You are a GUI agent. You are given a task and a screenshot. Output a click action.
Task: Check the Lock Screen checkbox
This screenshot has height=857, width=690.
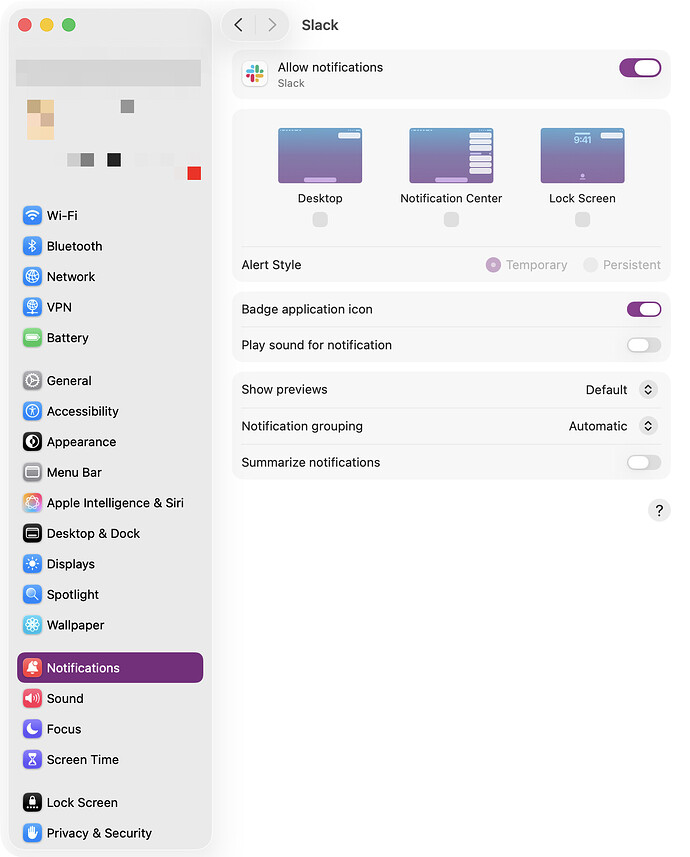[582, 220]
